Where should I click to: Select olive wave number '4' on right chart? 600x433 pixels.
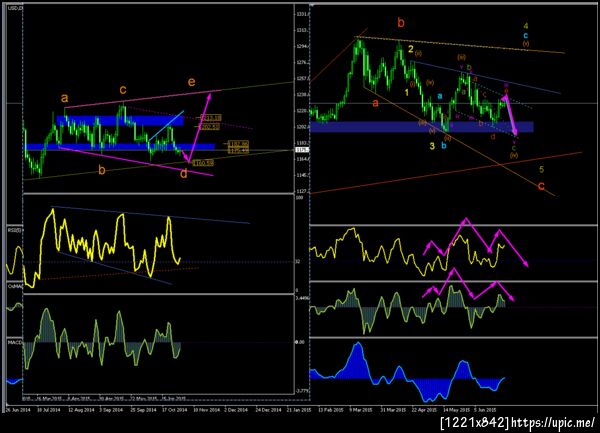[x=526, y=26]
